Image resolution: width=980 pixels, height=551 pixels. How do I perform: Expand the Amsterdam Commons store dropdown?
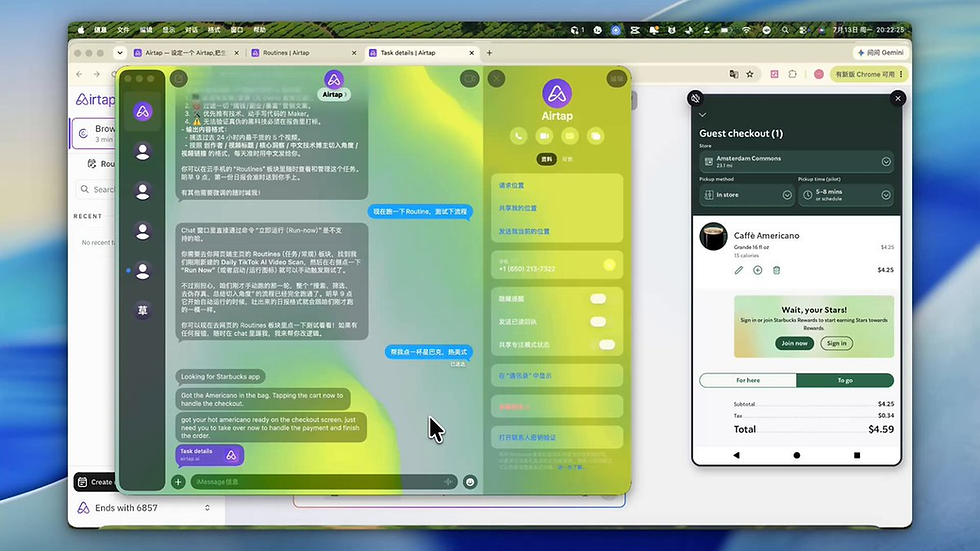[886, 162]
